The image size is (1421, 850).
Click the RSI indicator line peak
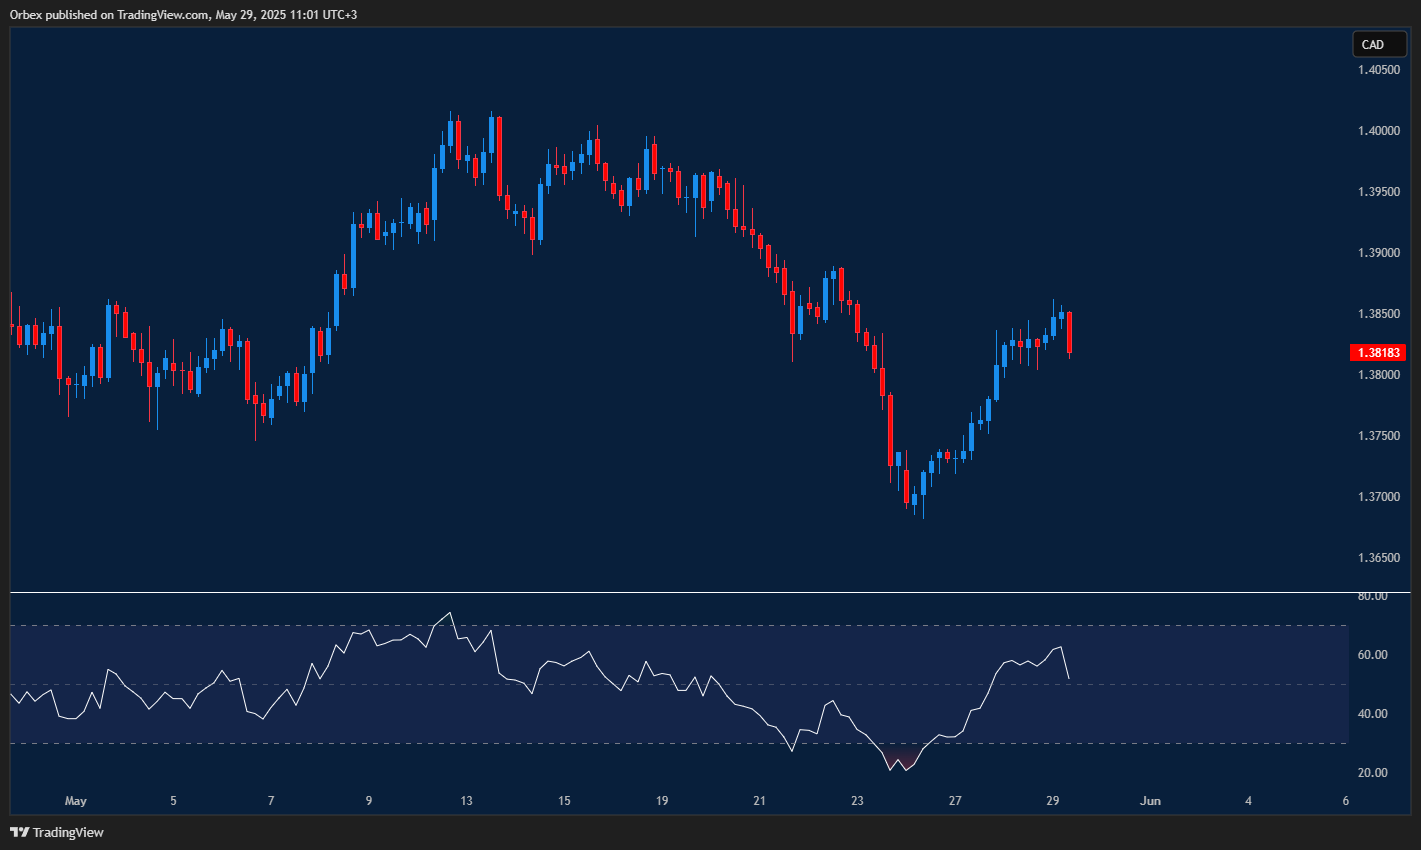452,610
